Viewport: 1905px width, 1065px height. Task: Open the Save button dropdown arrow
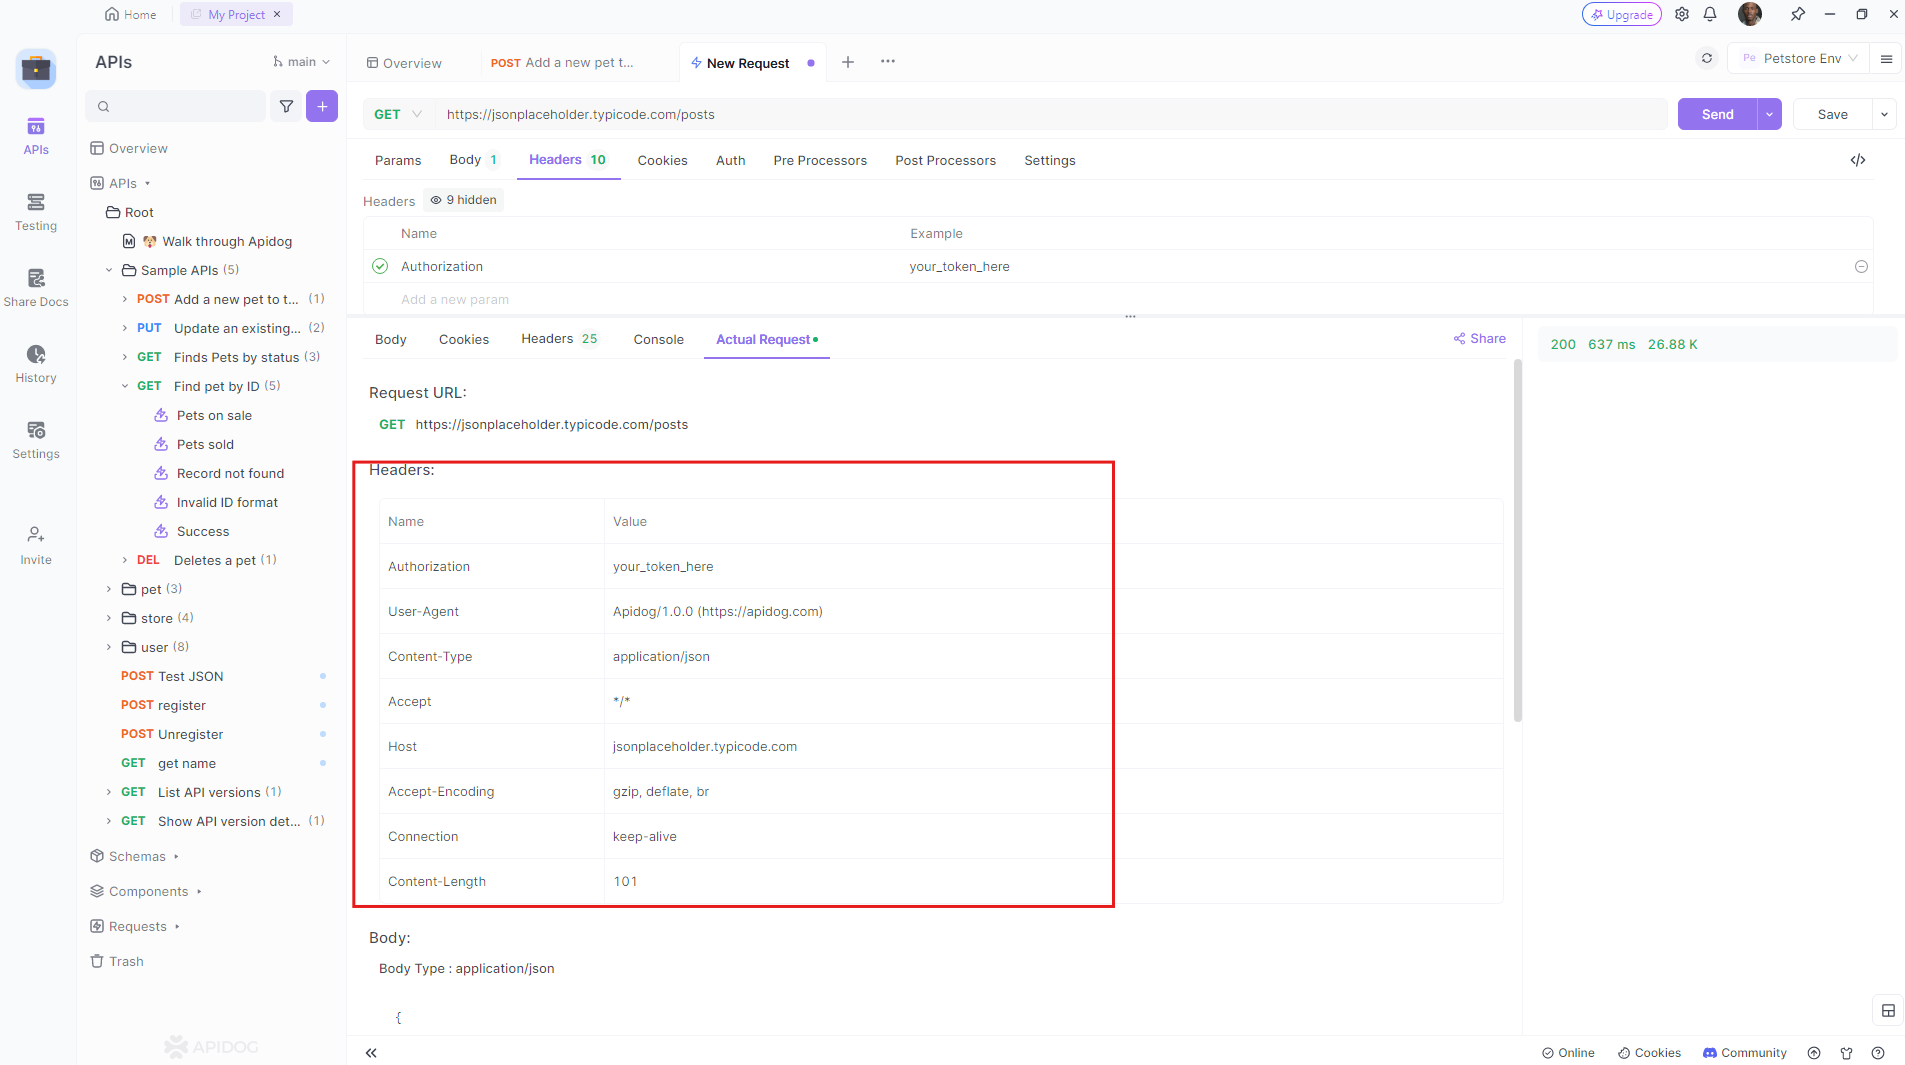tap(1884, 114)
